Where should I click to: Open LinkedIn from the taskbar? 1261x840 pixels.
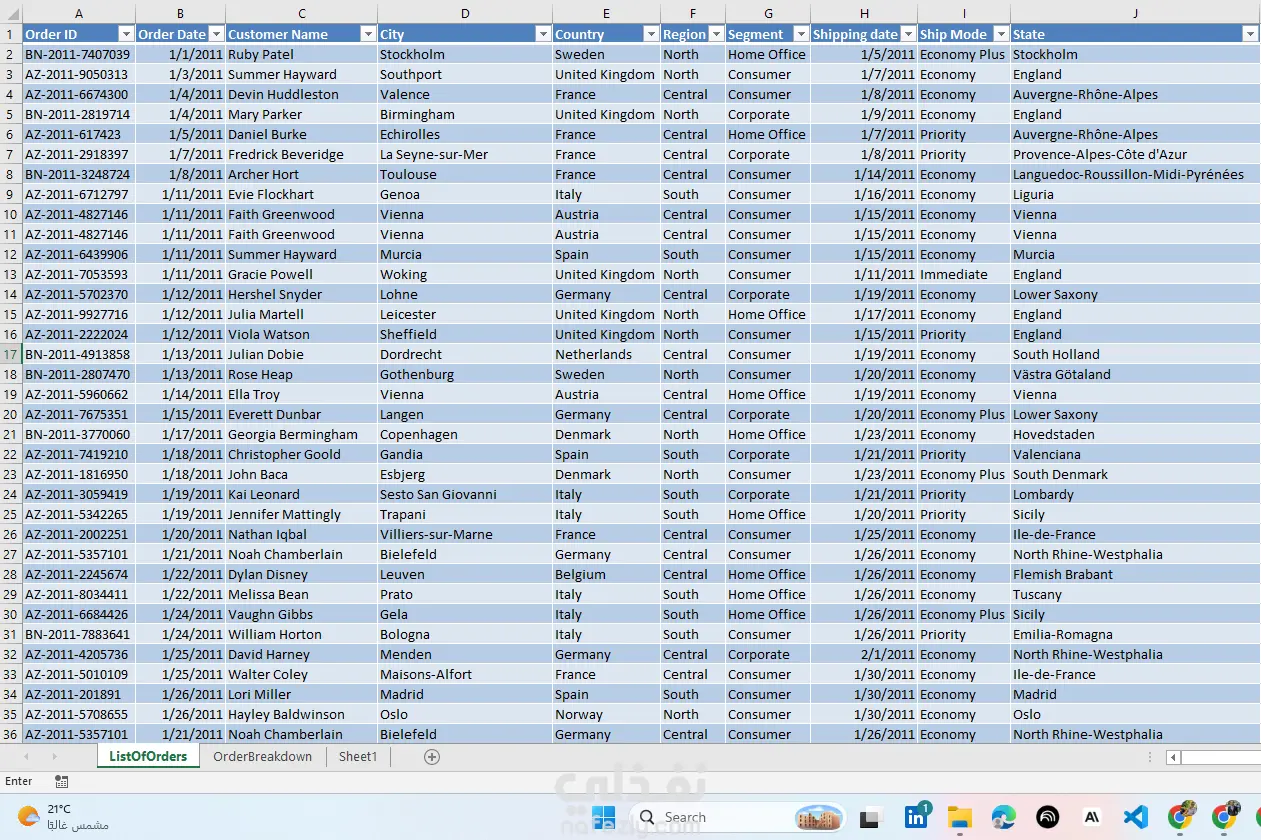pos(915,817)
